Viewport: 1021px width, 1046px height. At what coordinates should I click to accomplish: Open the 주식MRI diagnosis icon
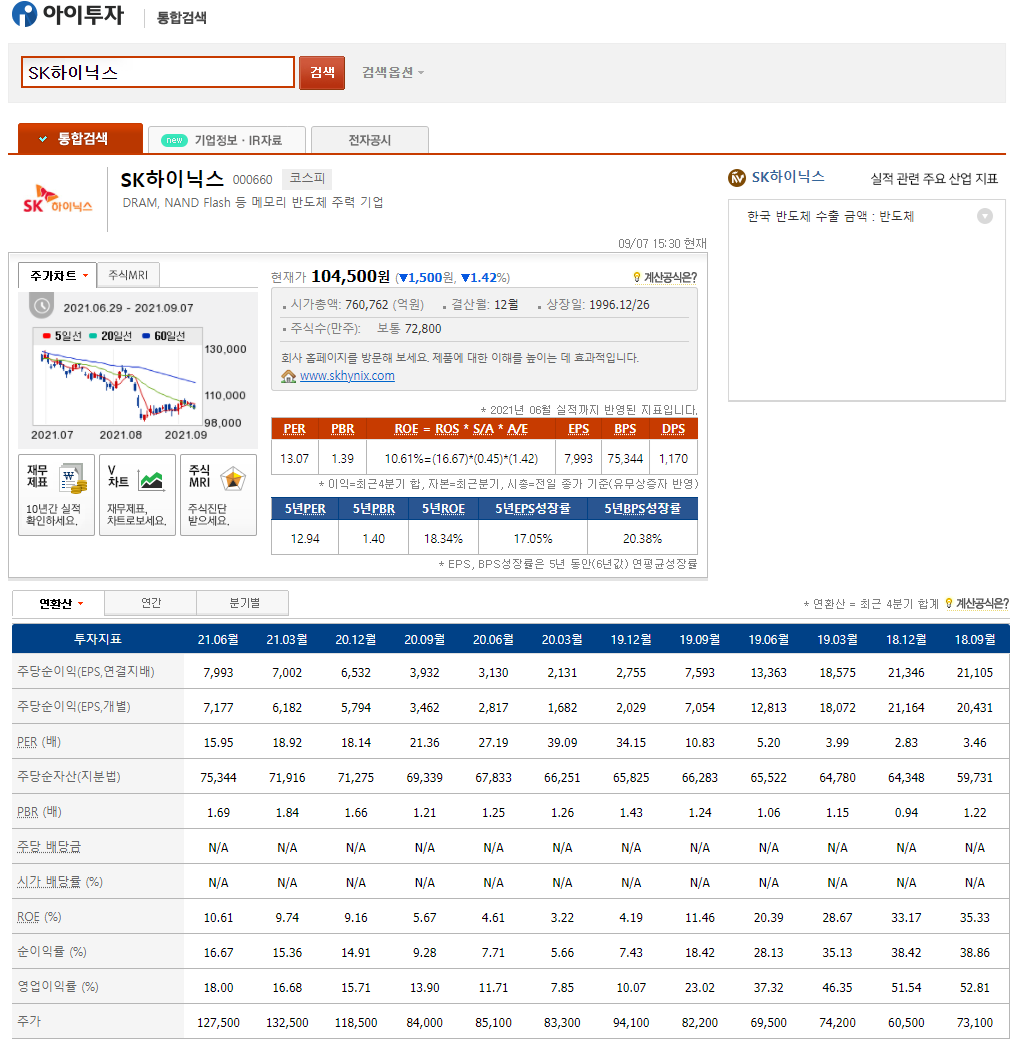218,494
